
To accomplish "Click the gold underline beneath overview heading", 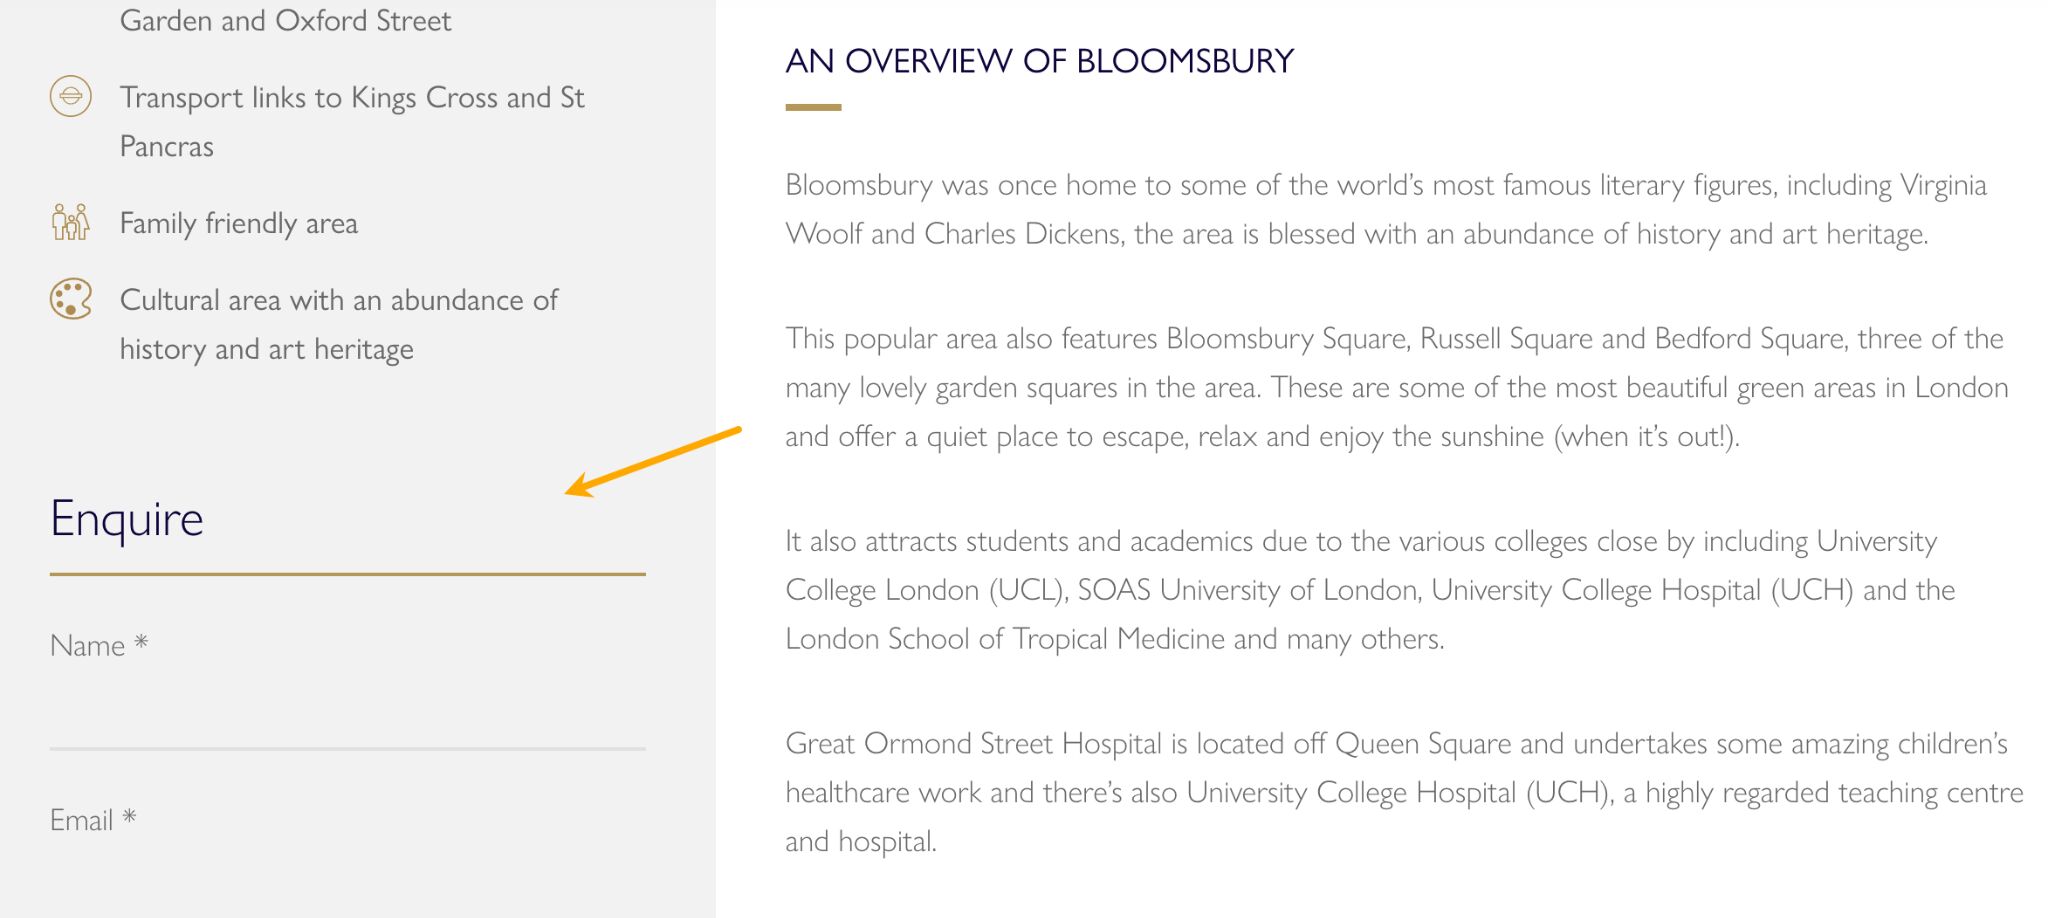I will pos(813,107).
